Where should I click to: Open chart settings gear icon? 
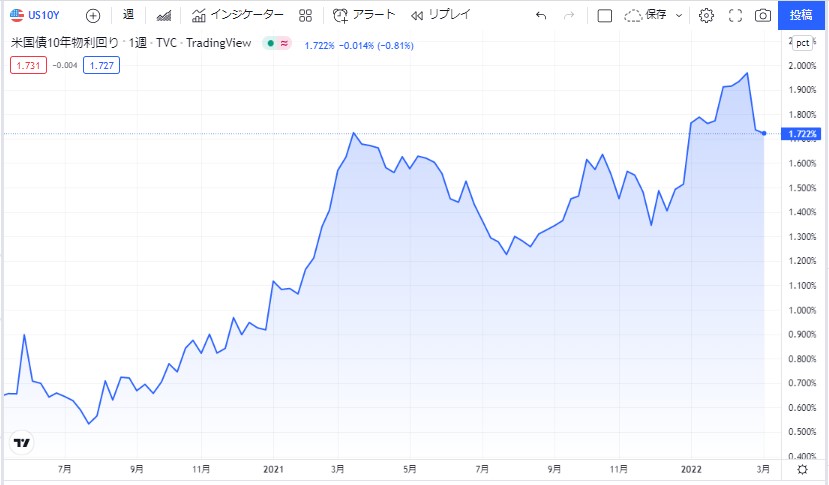coord(706,15)
